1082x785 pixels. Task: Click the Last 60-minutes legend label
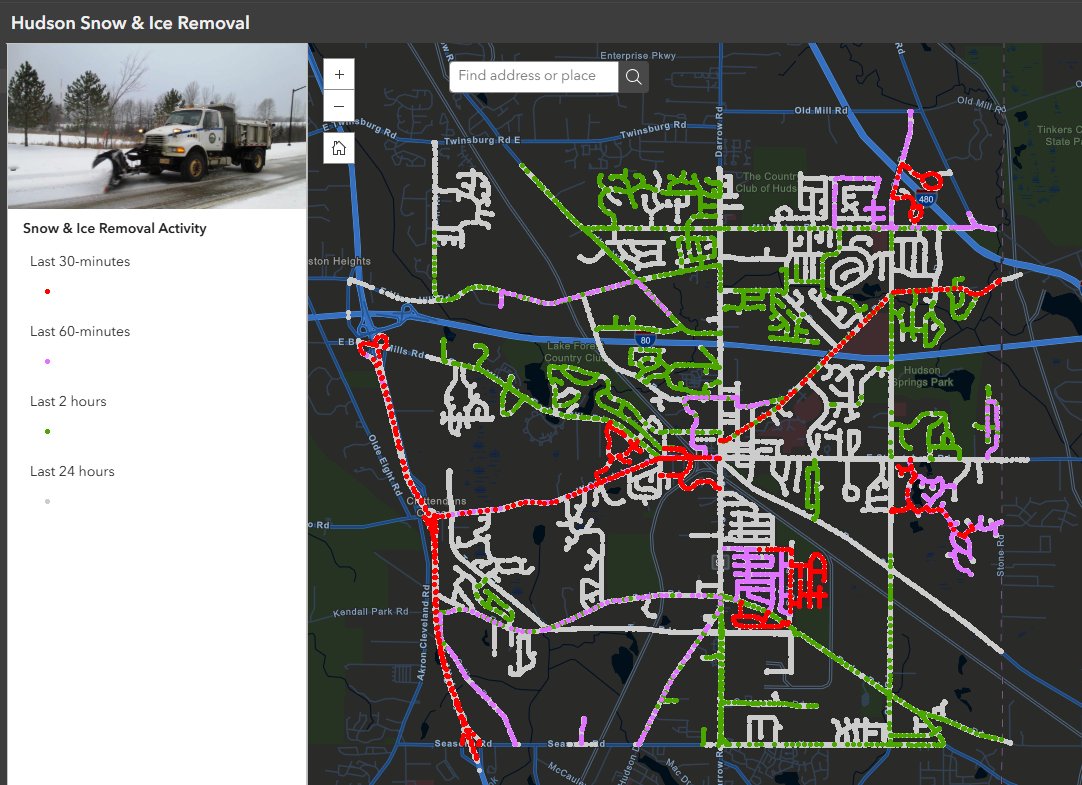(80, 331)
